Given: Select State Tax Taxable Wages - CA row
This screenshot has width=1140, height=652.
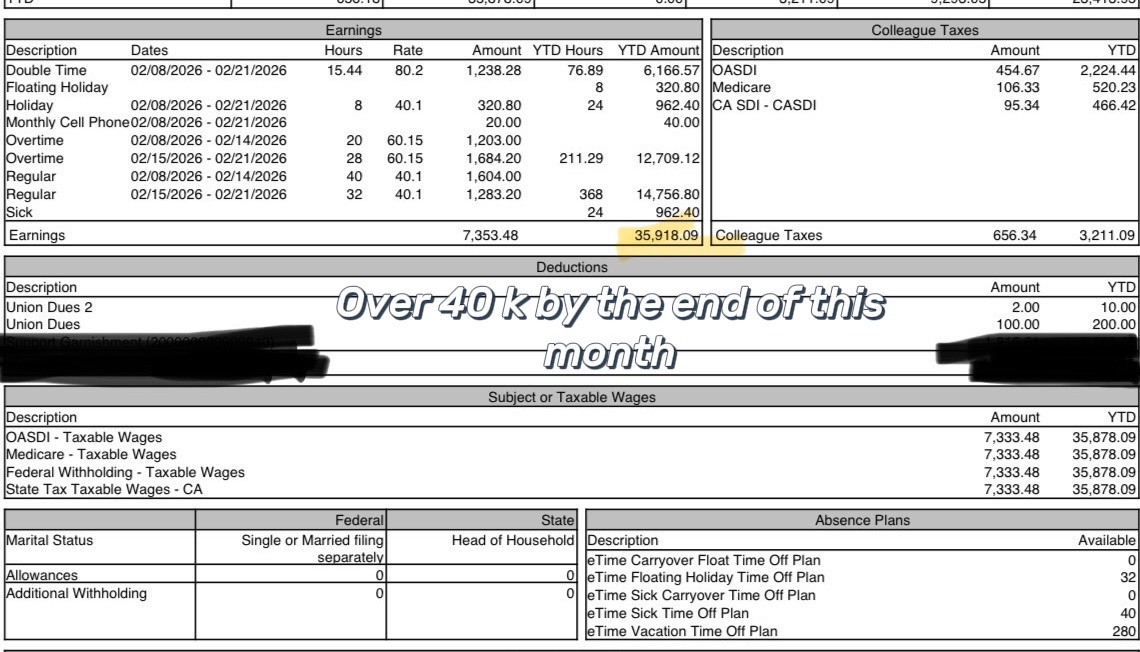Looking at the screenshot, I should click(571, 489).
